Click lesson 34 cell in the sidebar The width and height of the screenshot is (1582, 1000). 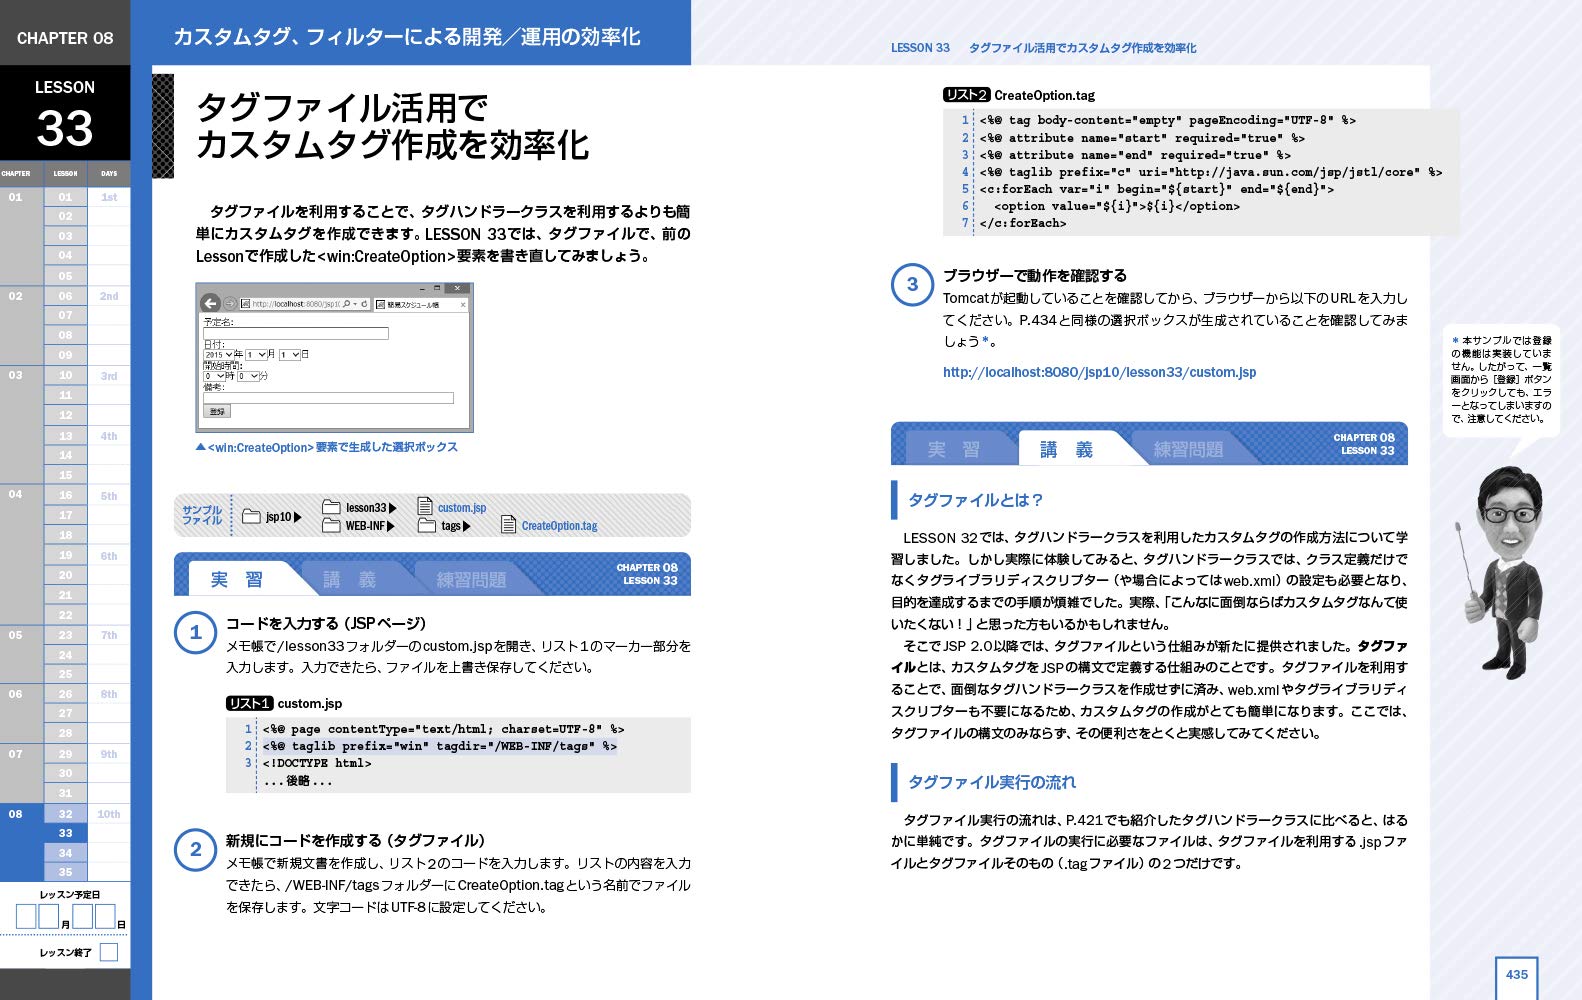pos(65,853)
